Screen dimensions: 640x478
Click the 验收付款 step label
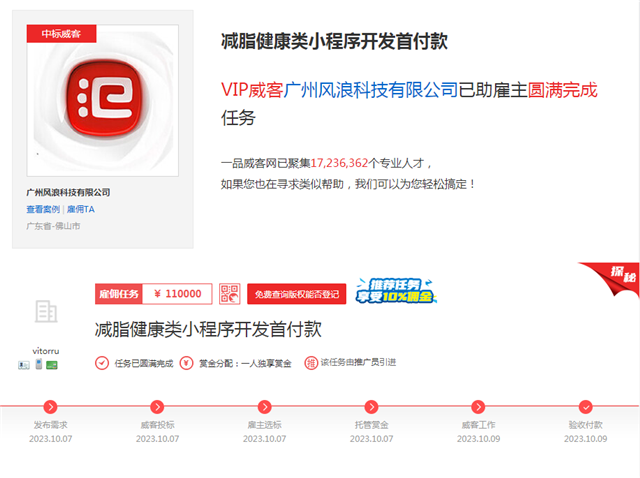pos(586,425)
